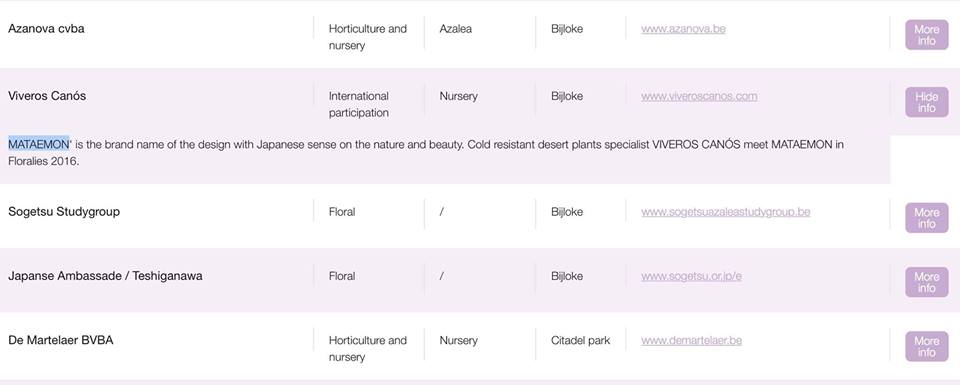Screen dimensions: 960x385
Task: Click the Viveros Canós exhibitor name
Action: point(47,95)
